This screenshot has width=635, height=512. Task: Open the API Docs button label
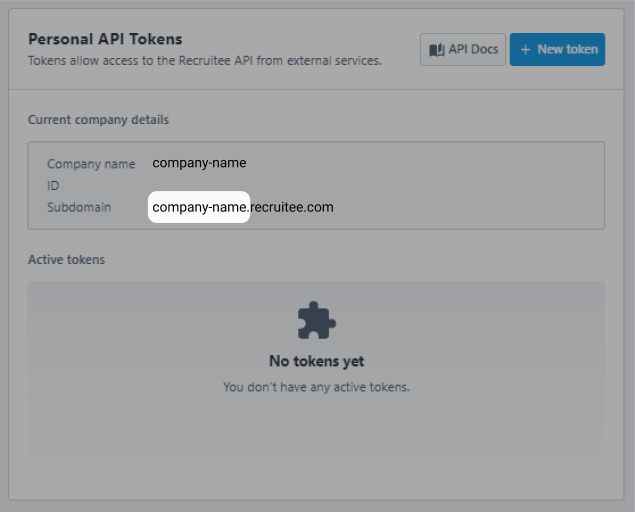[473, 49]
